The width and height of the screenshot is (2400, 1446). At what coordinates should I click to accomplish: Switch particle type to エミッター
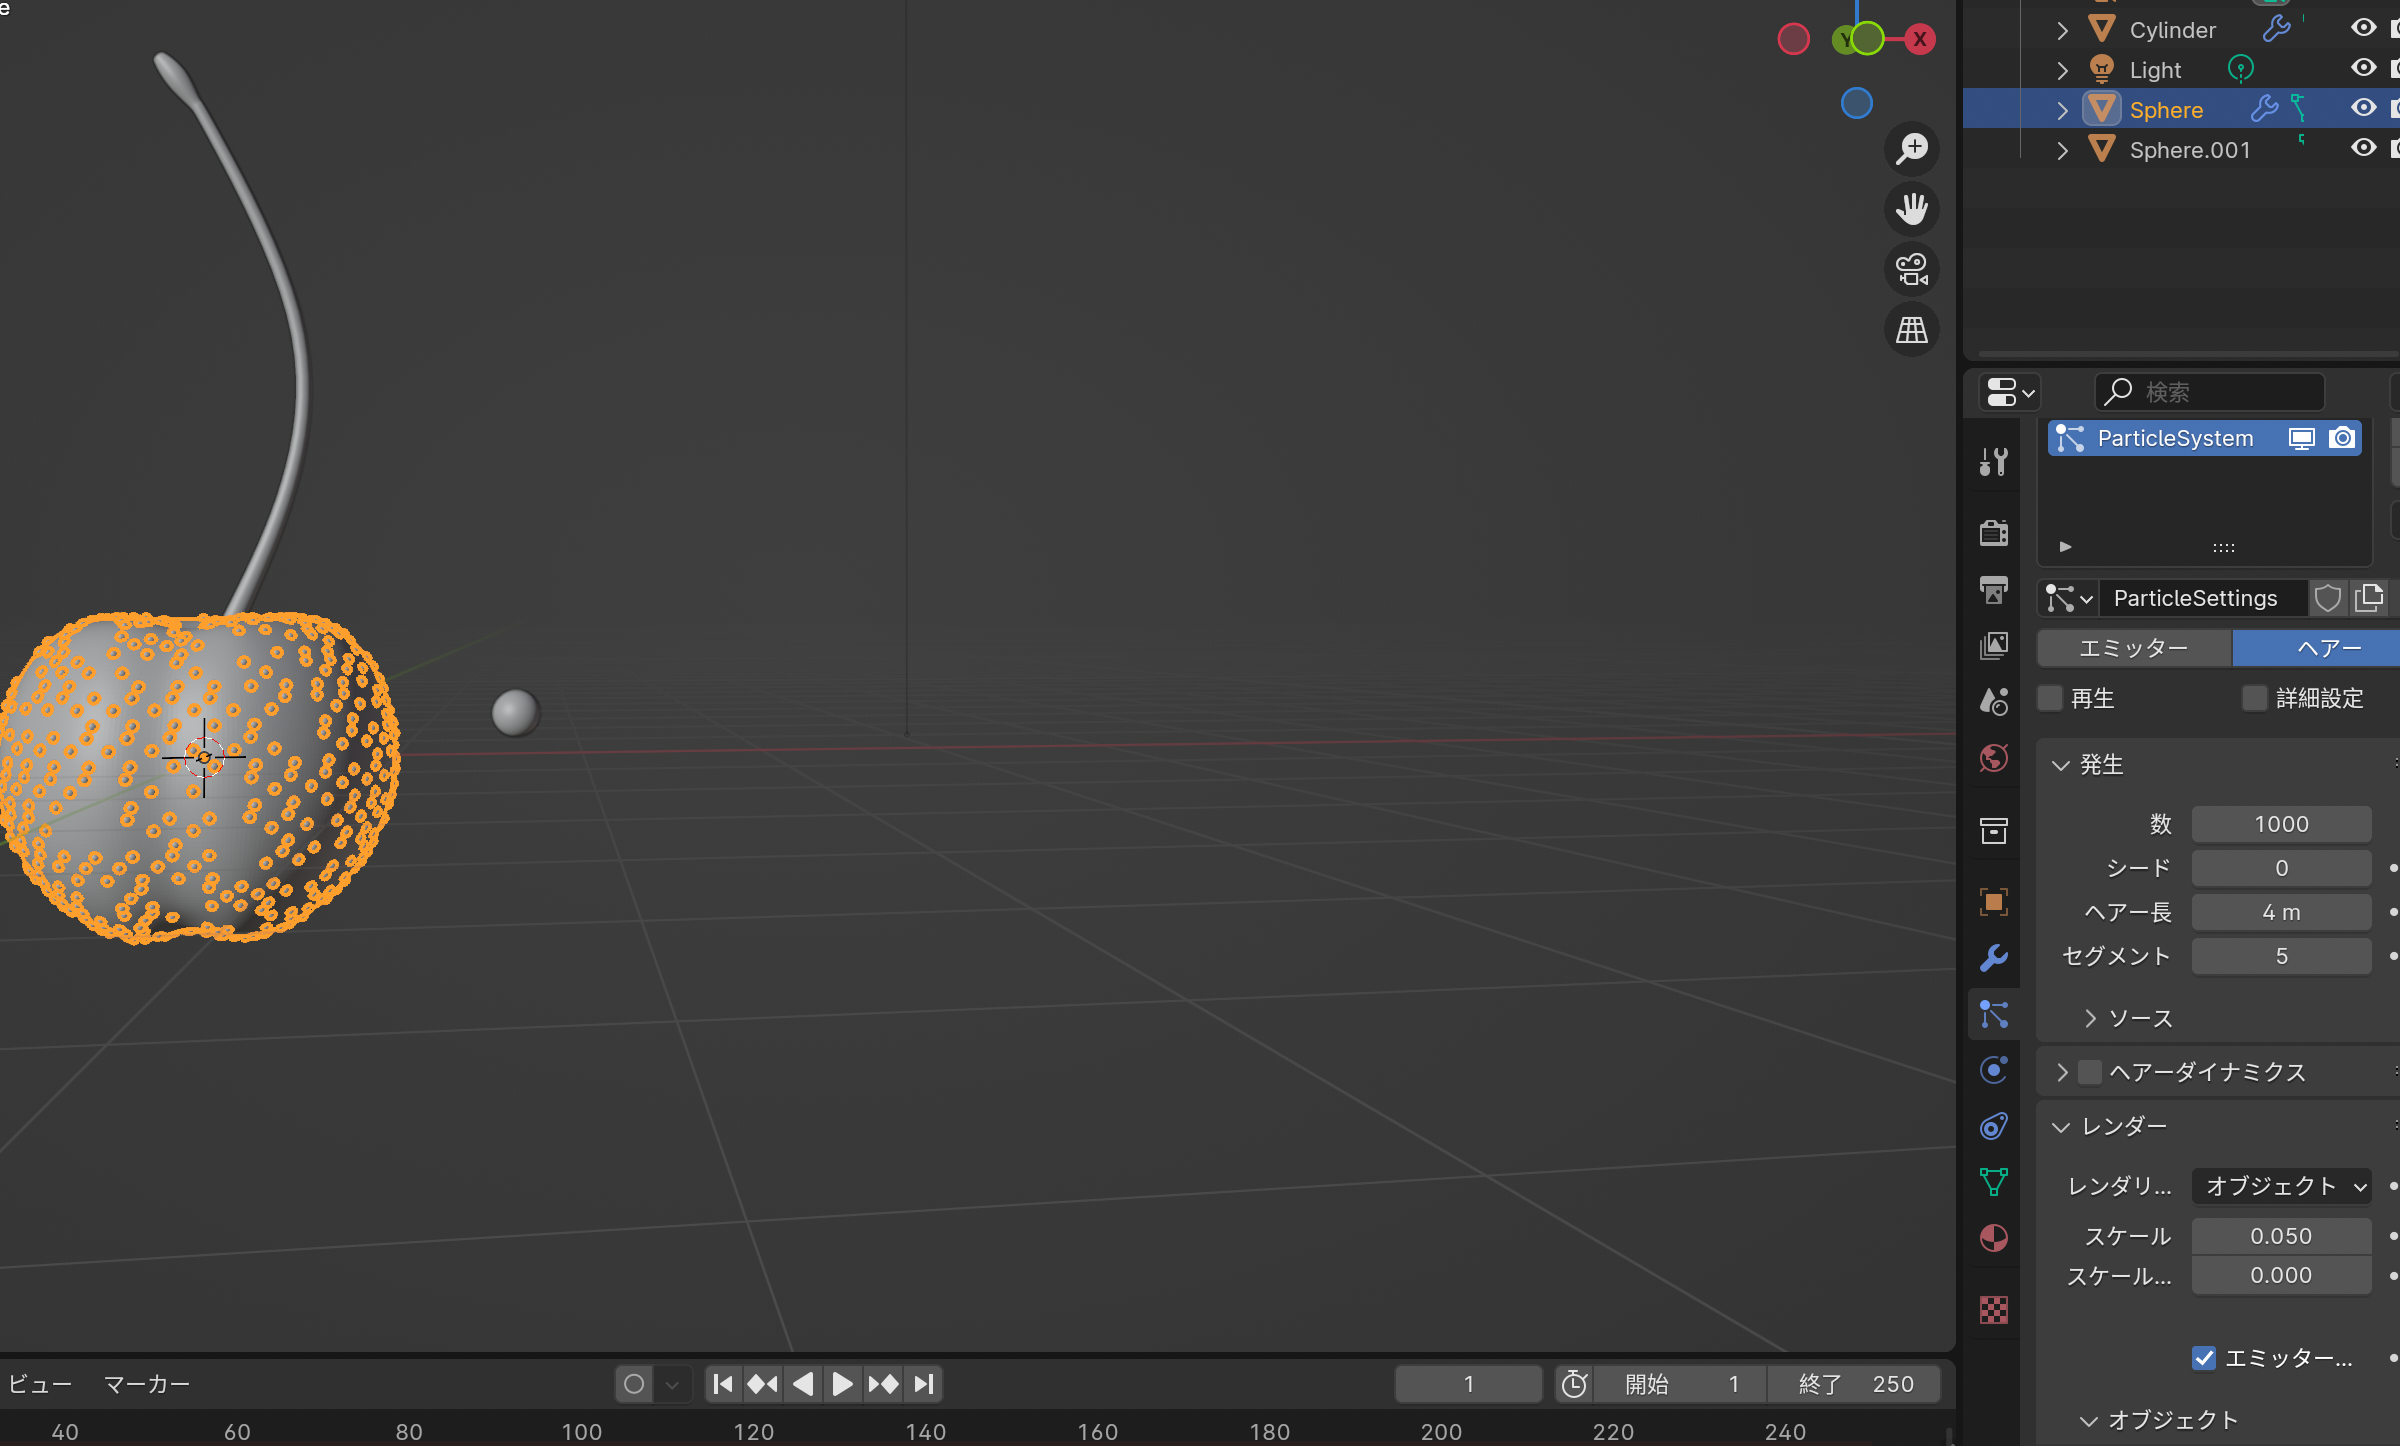(2134, 648)
